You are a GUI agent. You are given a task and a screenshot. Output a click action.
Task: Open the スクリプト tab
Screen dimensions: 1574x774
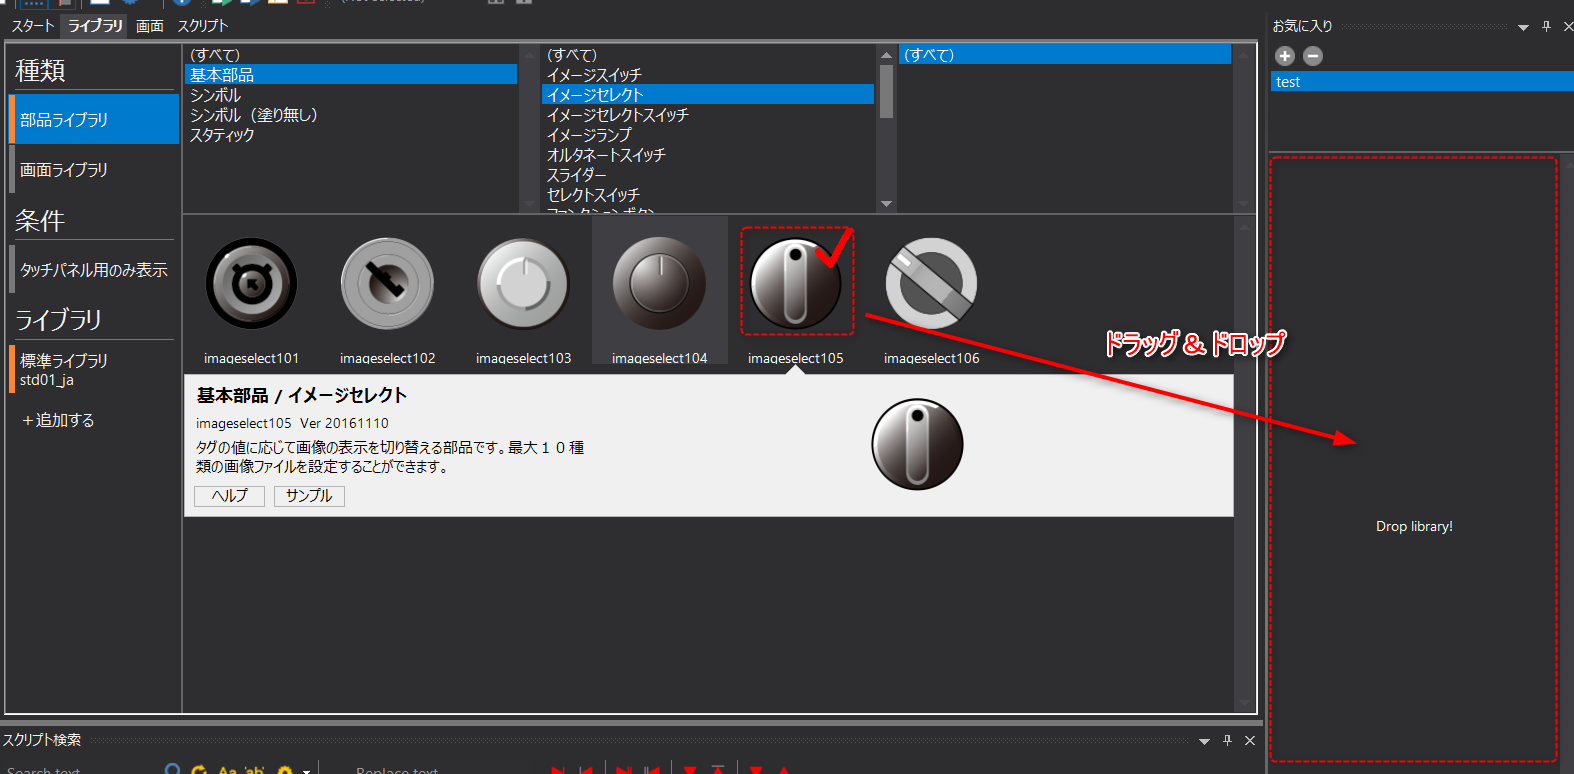click(203, 26)
